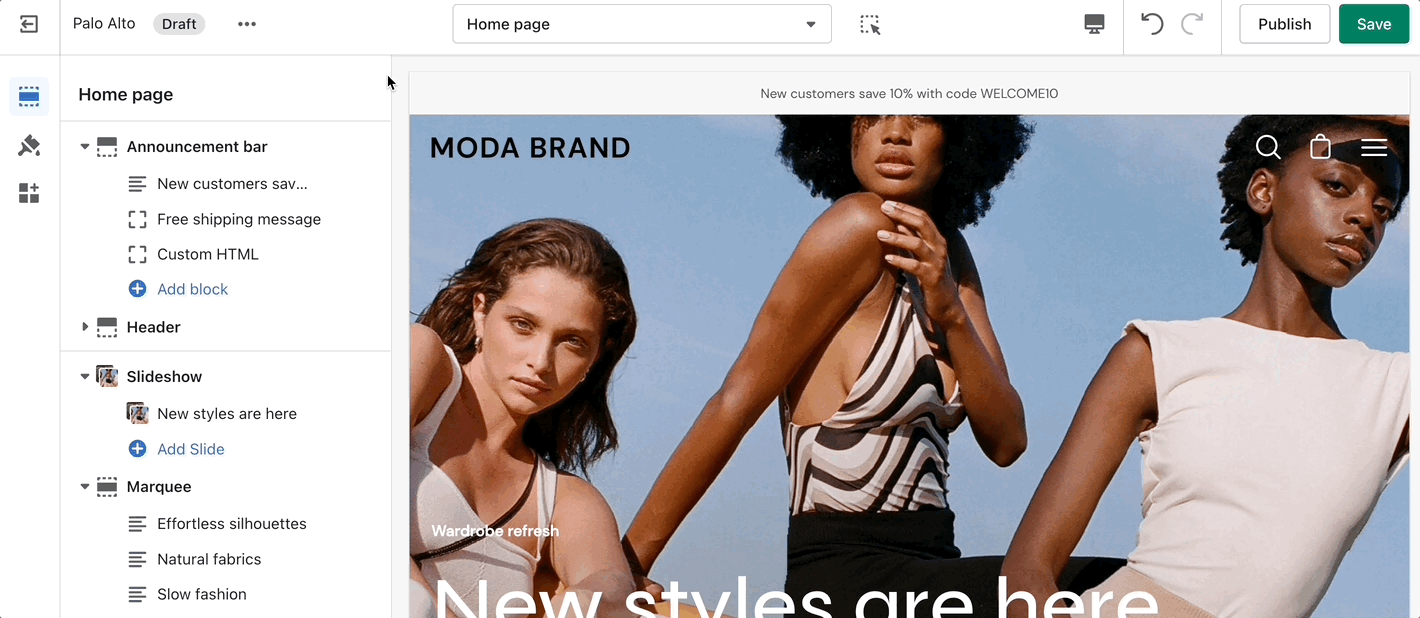1420x618 pixels.
Task: Open the hamburger menu in preview
Action: click(x=1374, y=148)
